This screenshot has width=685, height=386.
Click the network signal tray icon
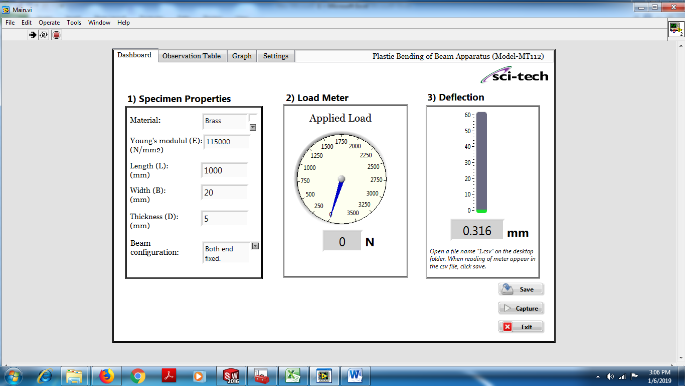(623, 376)
